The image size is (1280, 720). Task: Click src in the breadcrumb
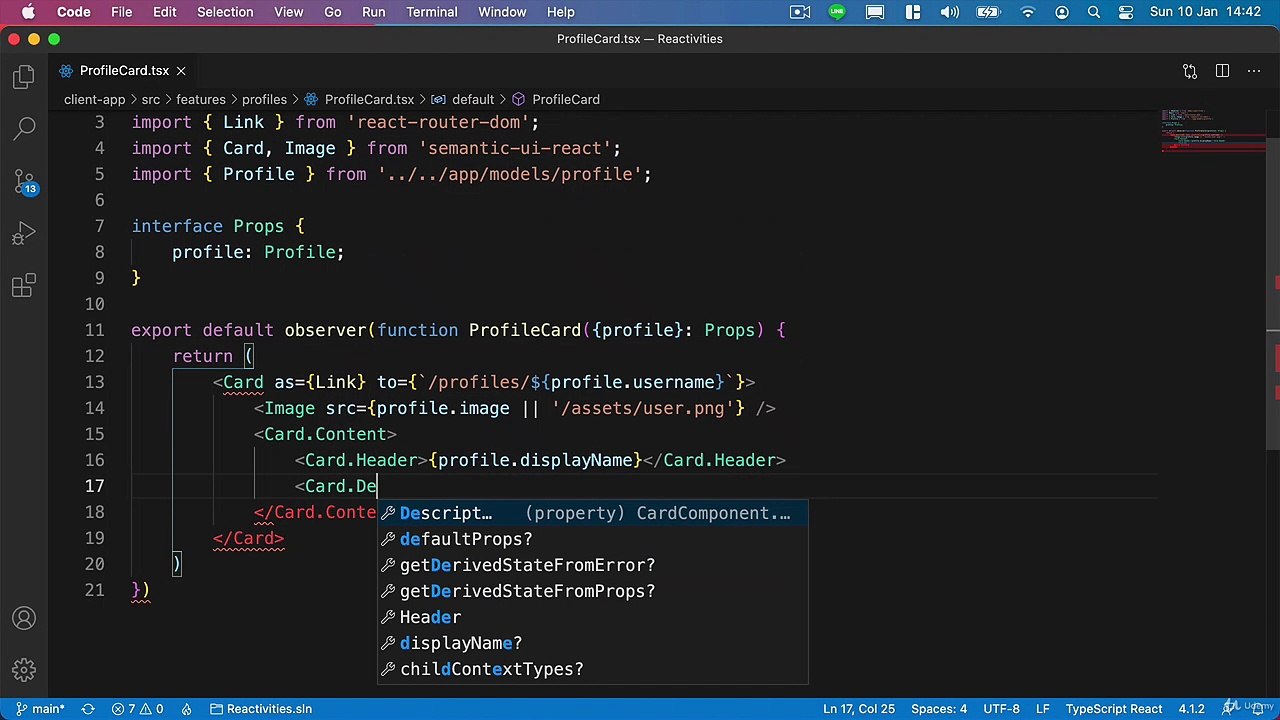150,99
